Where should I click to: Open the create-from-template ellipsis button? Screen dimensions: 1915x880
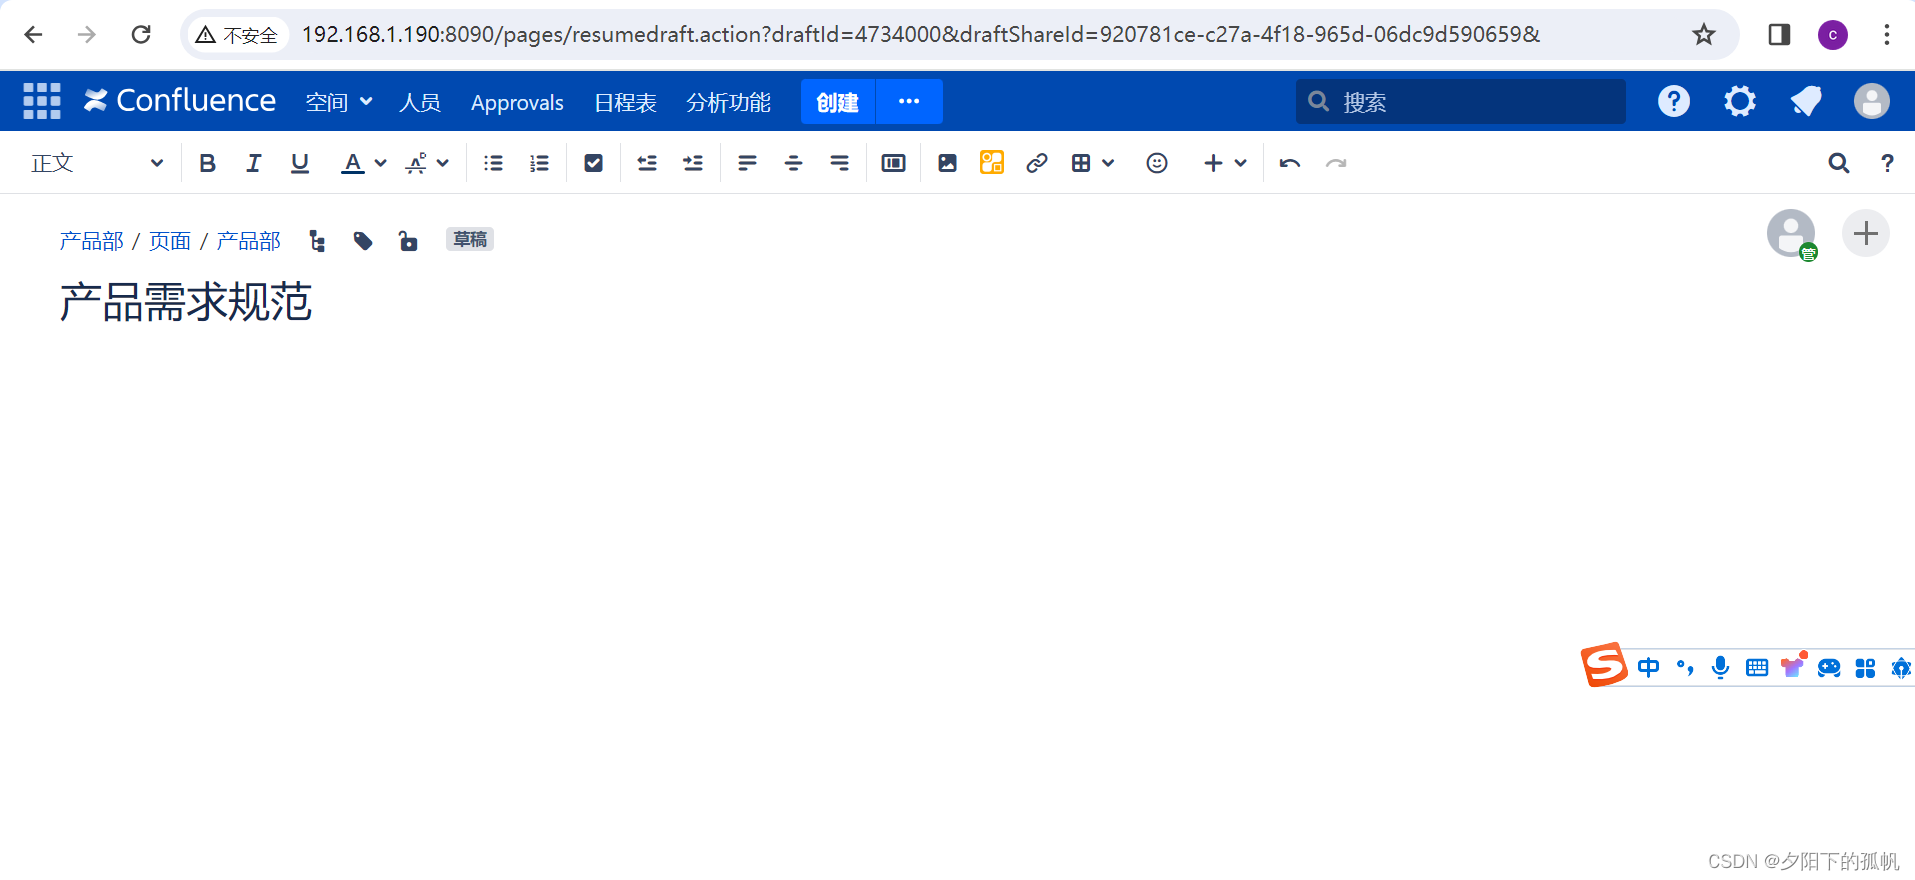909,102
